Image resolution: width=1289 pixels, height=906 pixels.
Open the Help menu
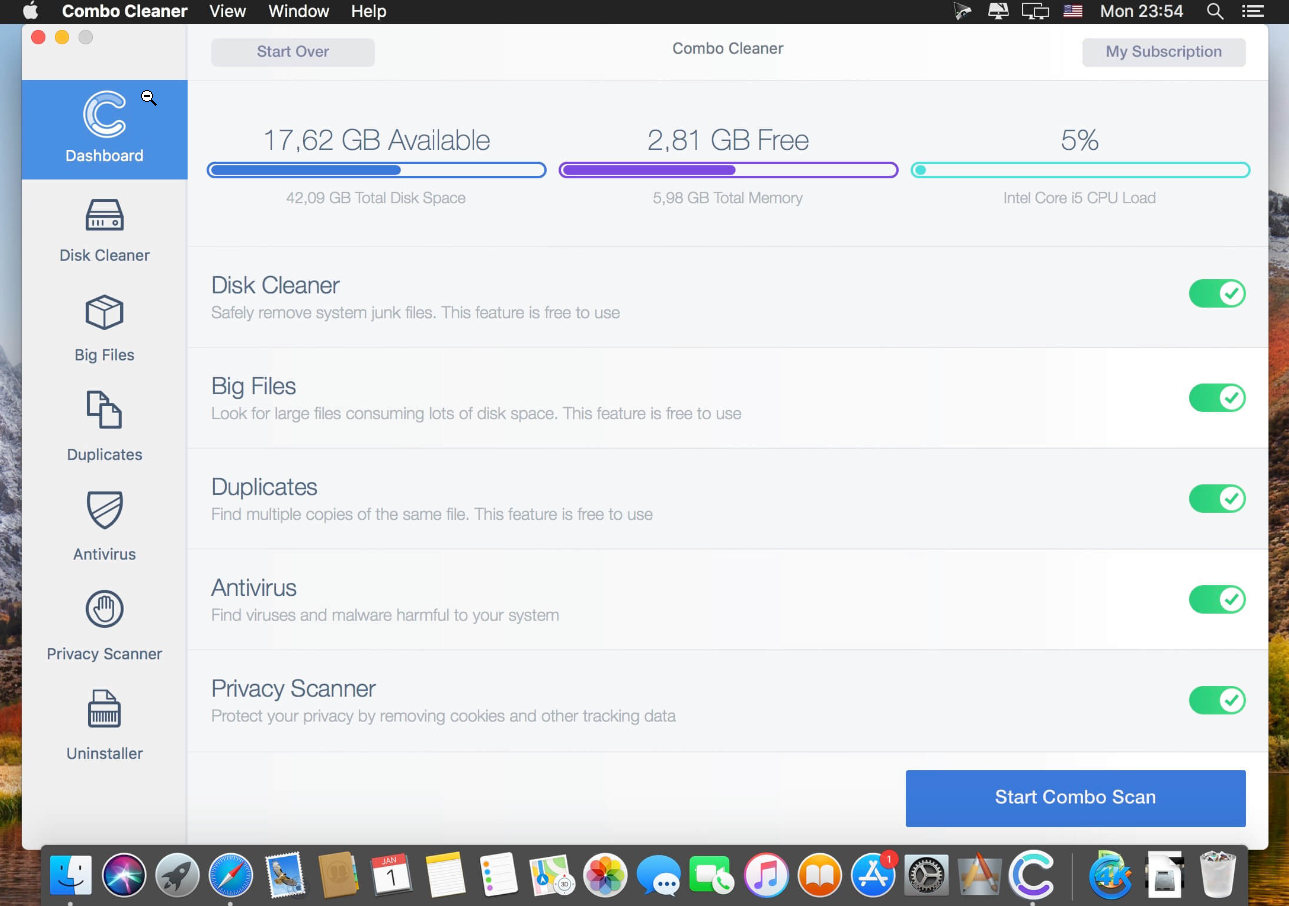(368, 11)
